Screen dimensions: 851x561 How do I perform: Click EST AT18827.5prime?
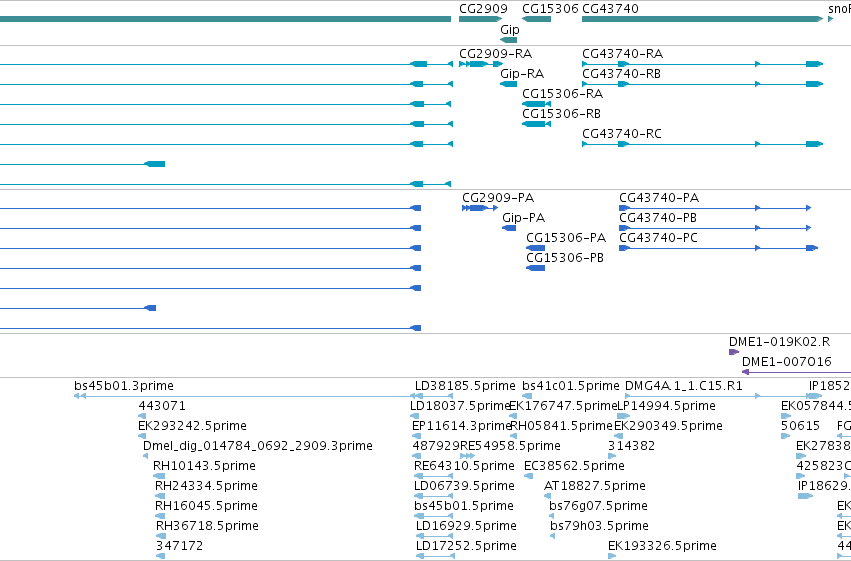[595, 486]
